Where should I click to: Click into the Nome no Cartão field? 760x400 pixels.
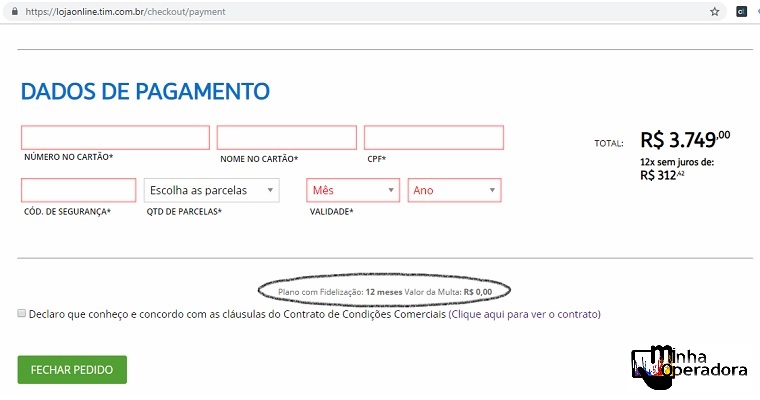point(286,137)
